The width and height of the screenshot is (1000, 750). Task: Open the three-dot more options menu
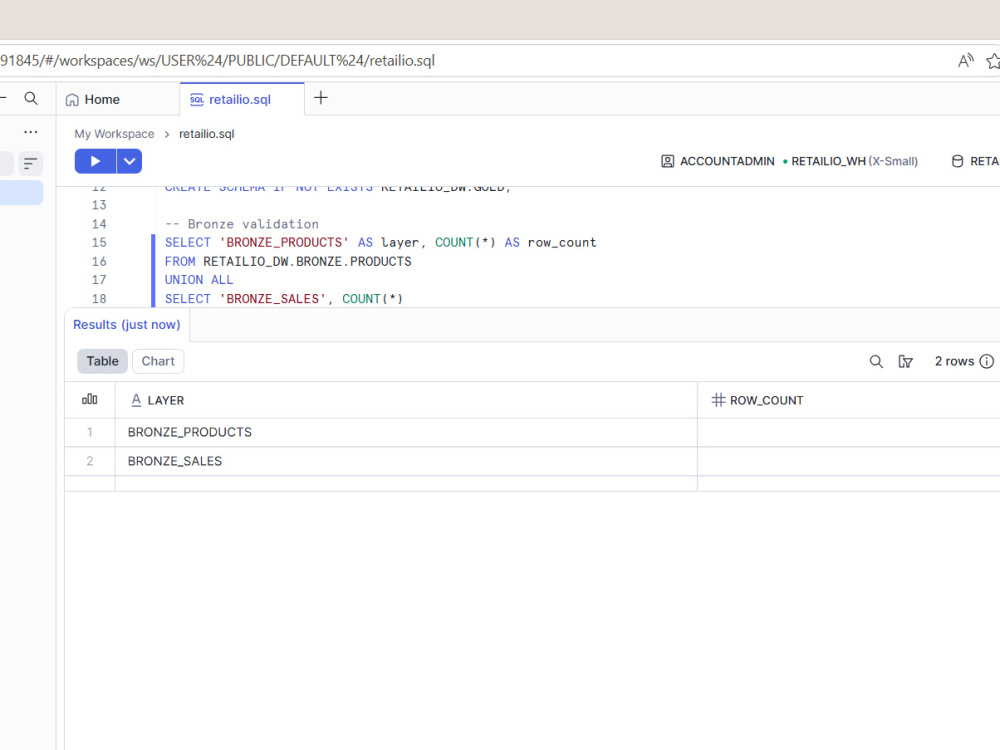[31, 132]
